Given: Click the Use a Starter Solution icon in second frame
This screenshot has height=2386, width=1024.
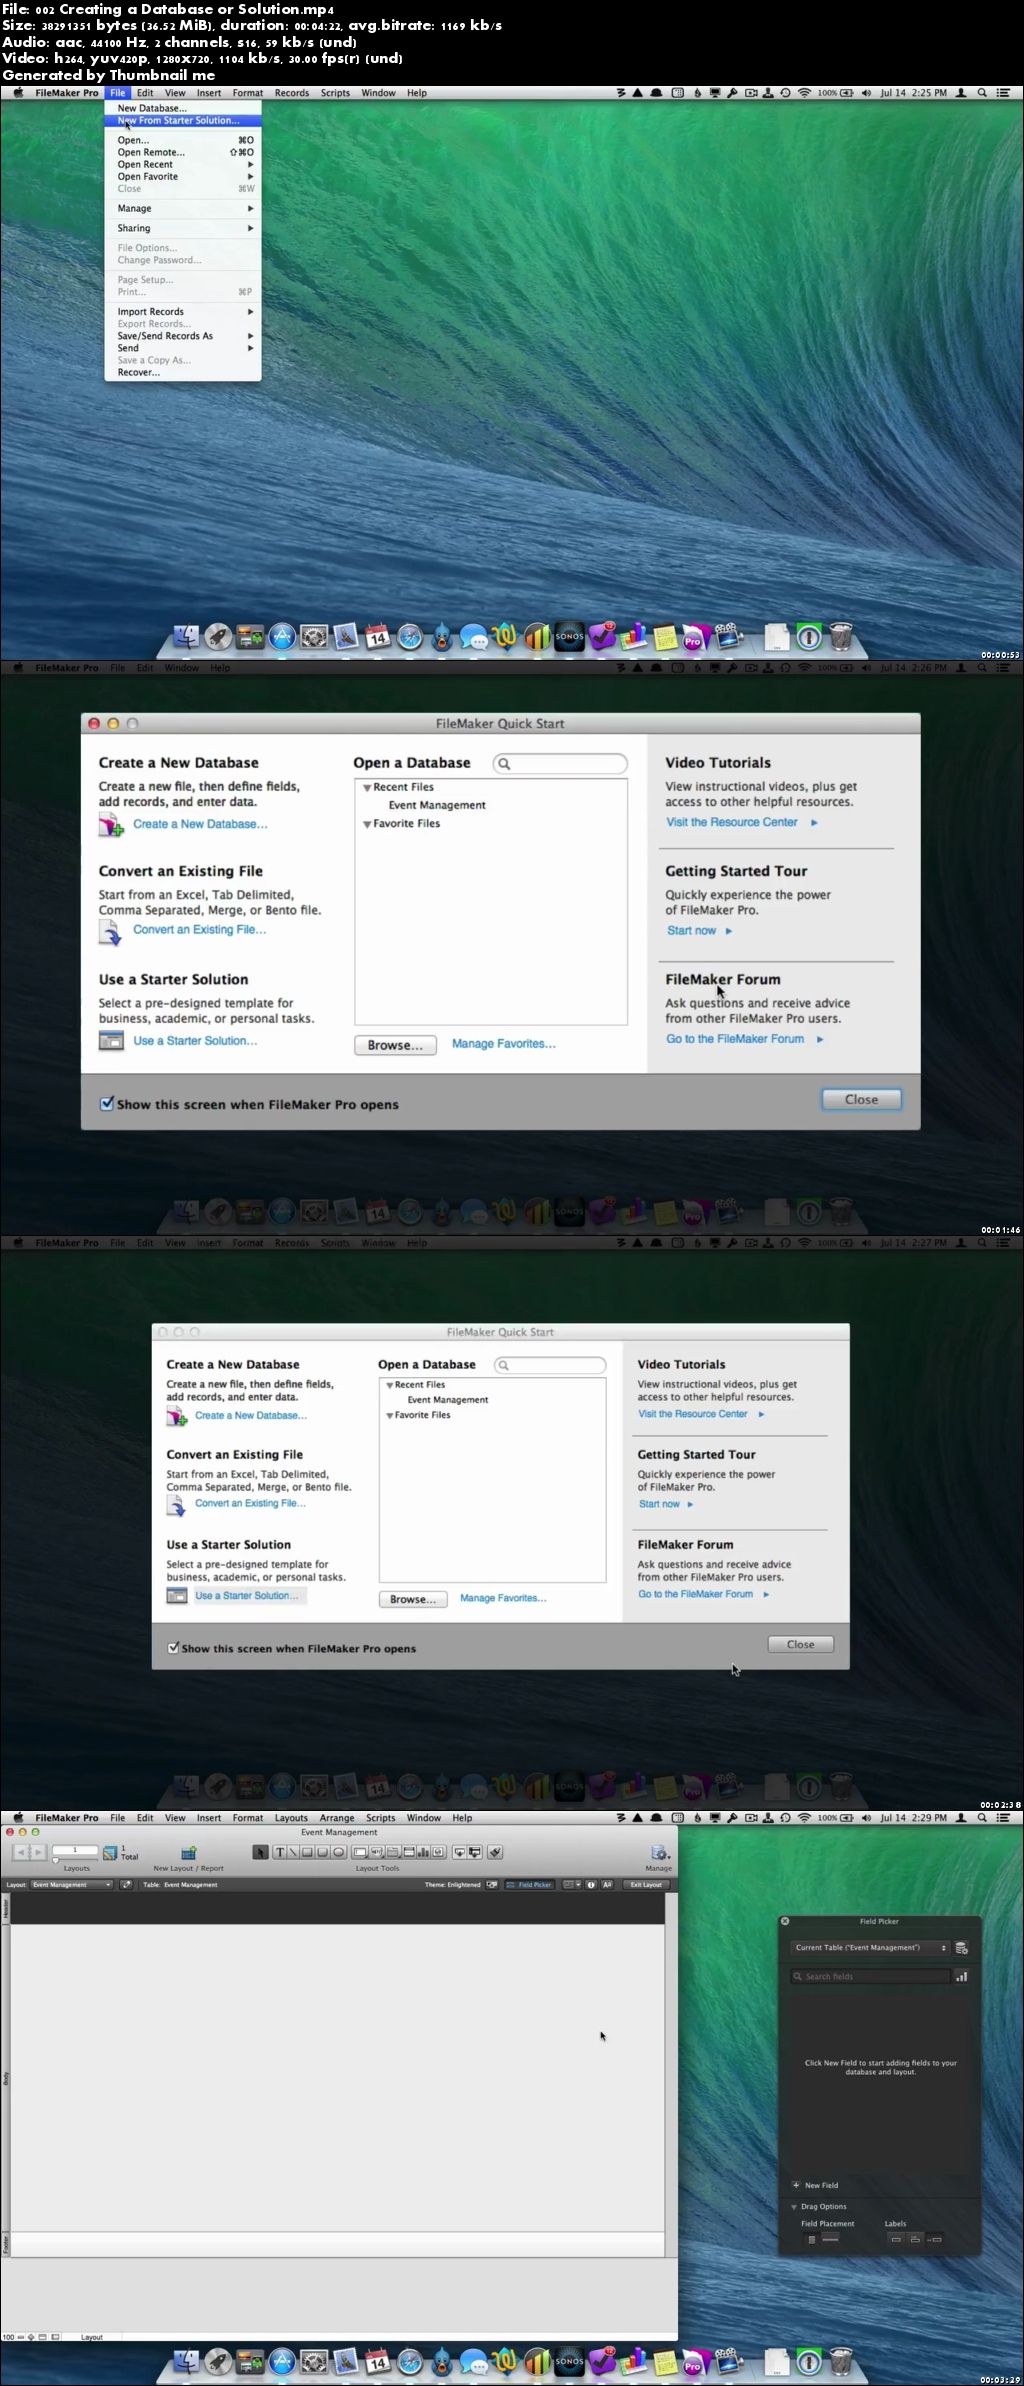Looking at the screenshot, I should pyautogui.click(x=110, y=1041).
